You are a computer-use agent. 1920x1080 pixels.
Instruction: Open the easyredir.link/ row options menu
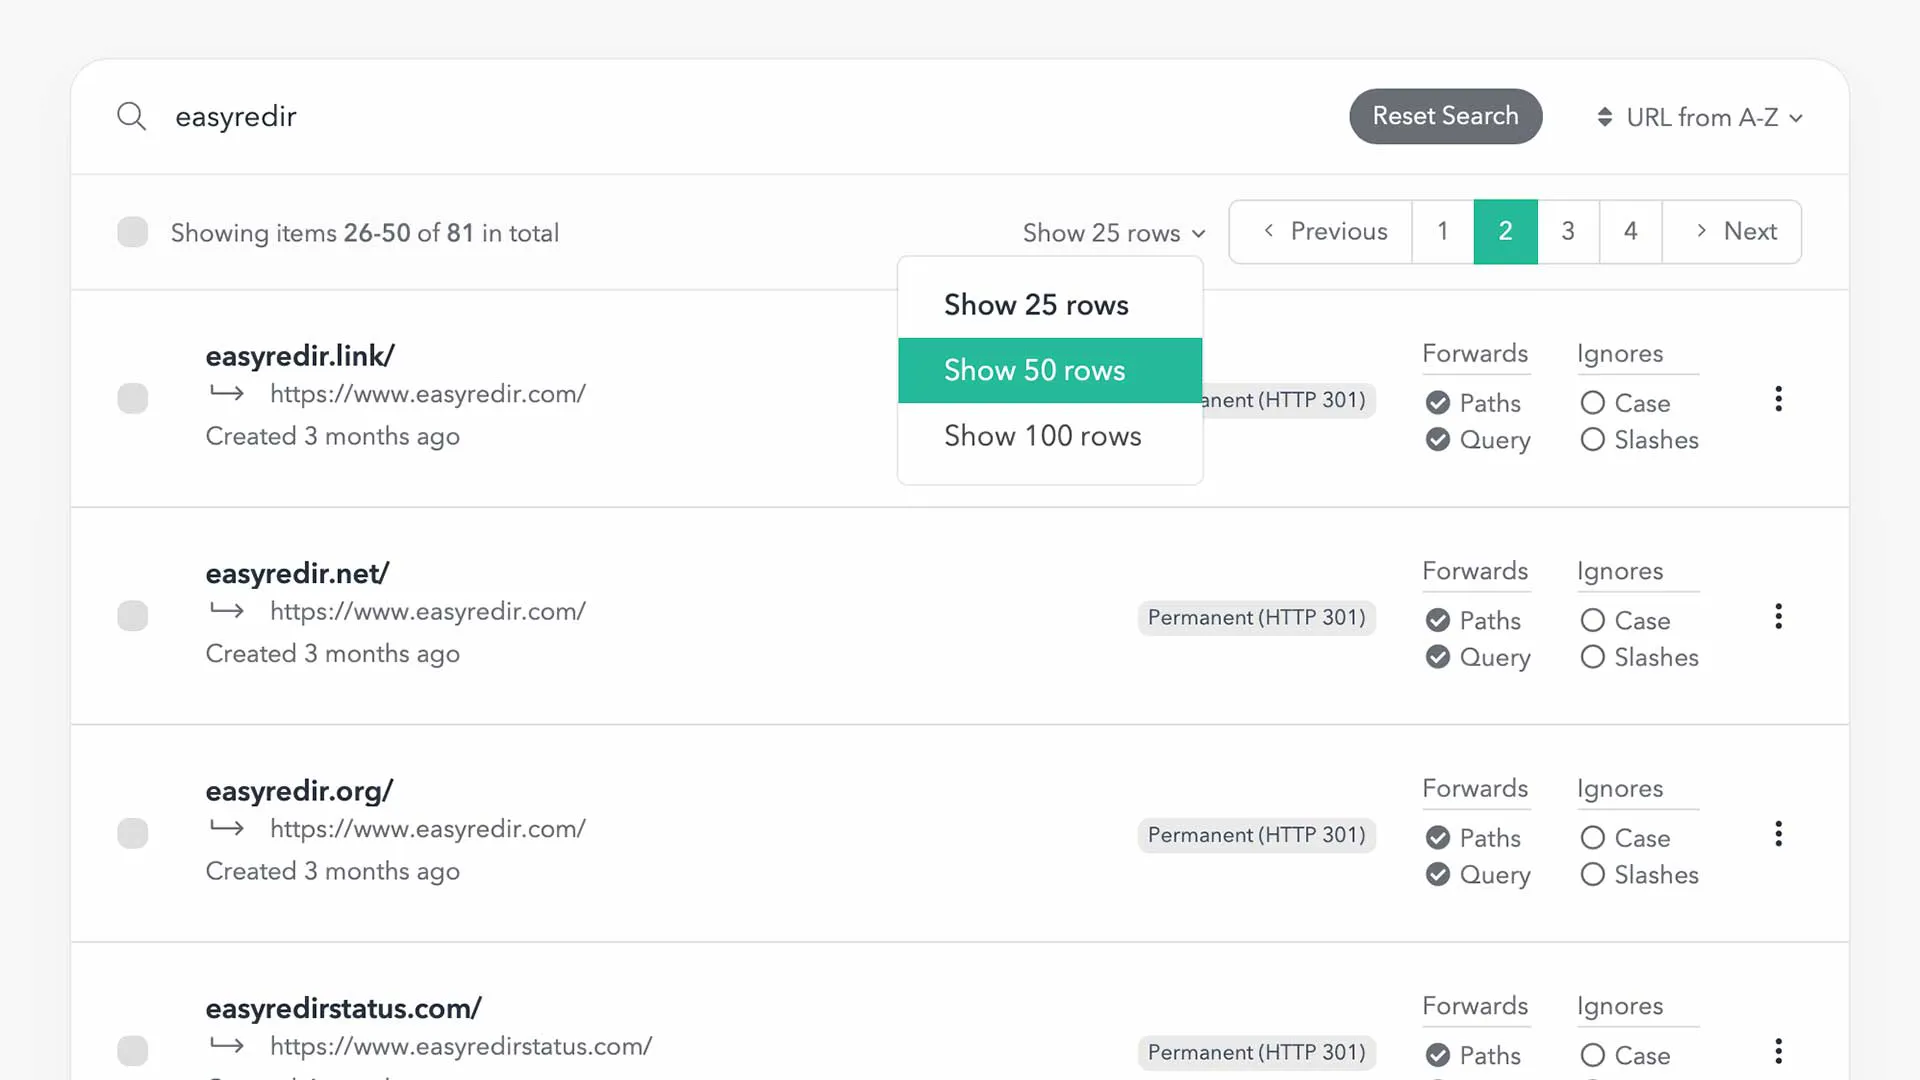pos(1778,399)
